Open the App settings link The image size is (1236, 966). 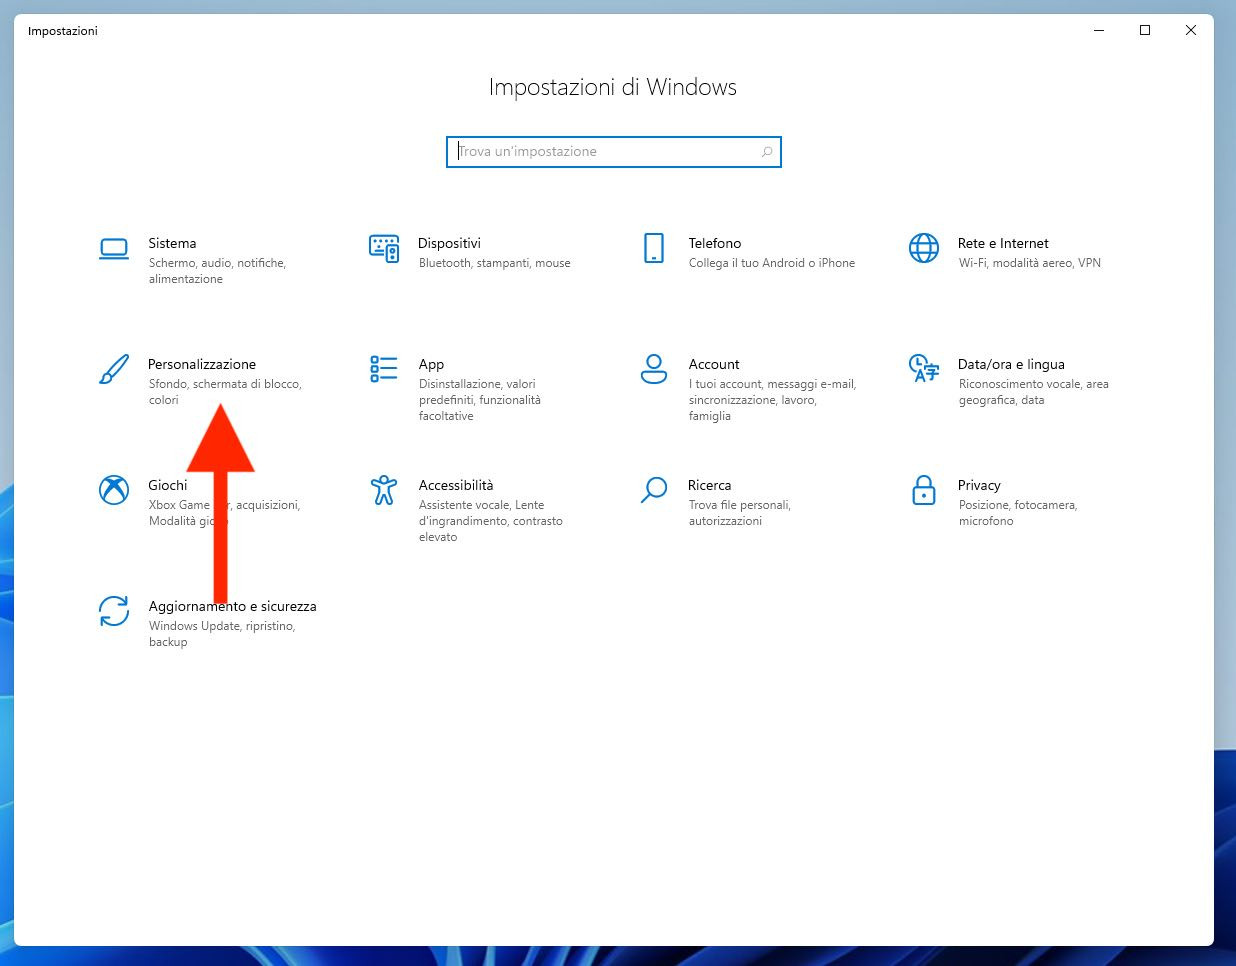[x=431, y=364]
